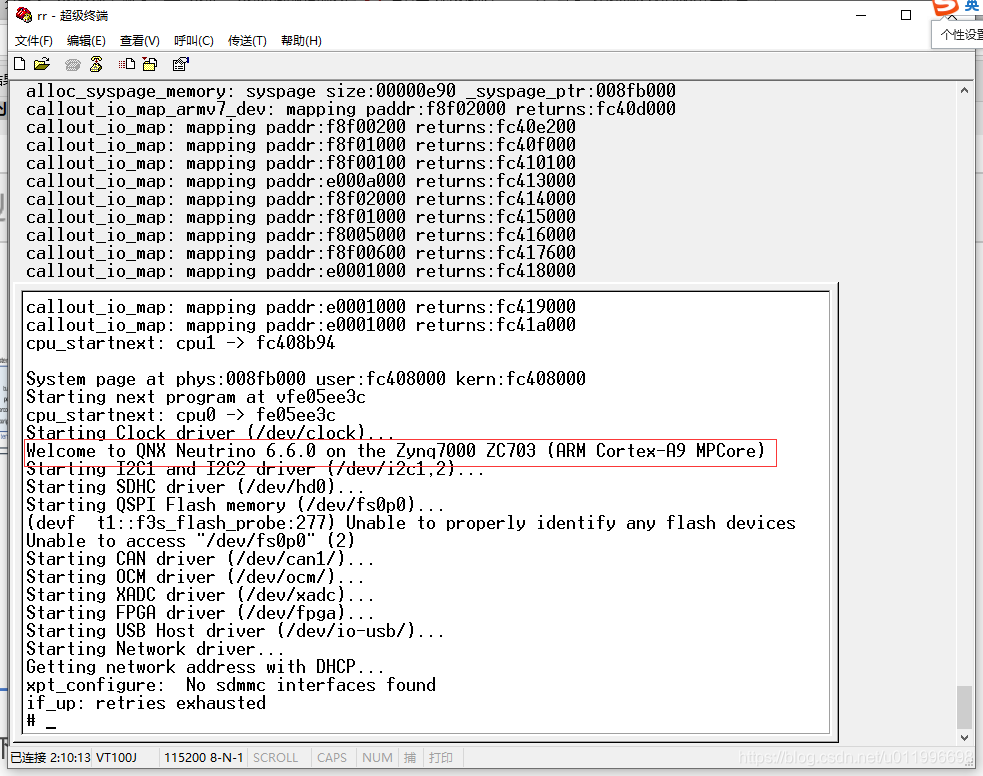Click the scrollbar down arrow
Viewport: 983px width, 776px height.
964,738
